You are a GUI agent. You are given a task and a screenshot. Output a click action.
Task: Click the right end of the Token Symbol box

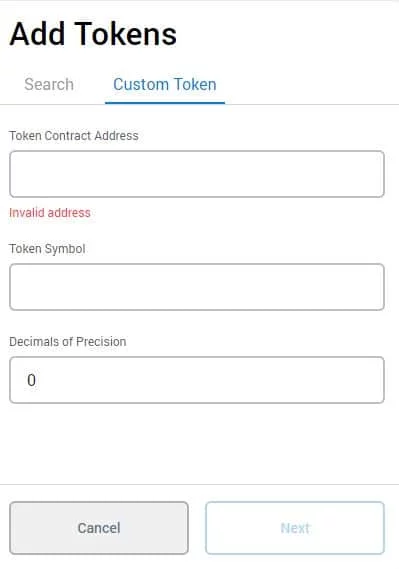(x=374, y=287)
